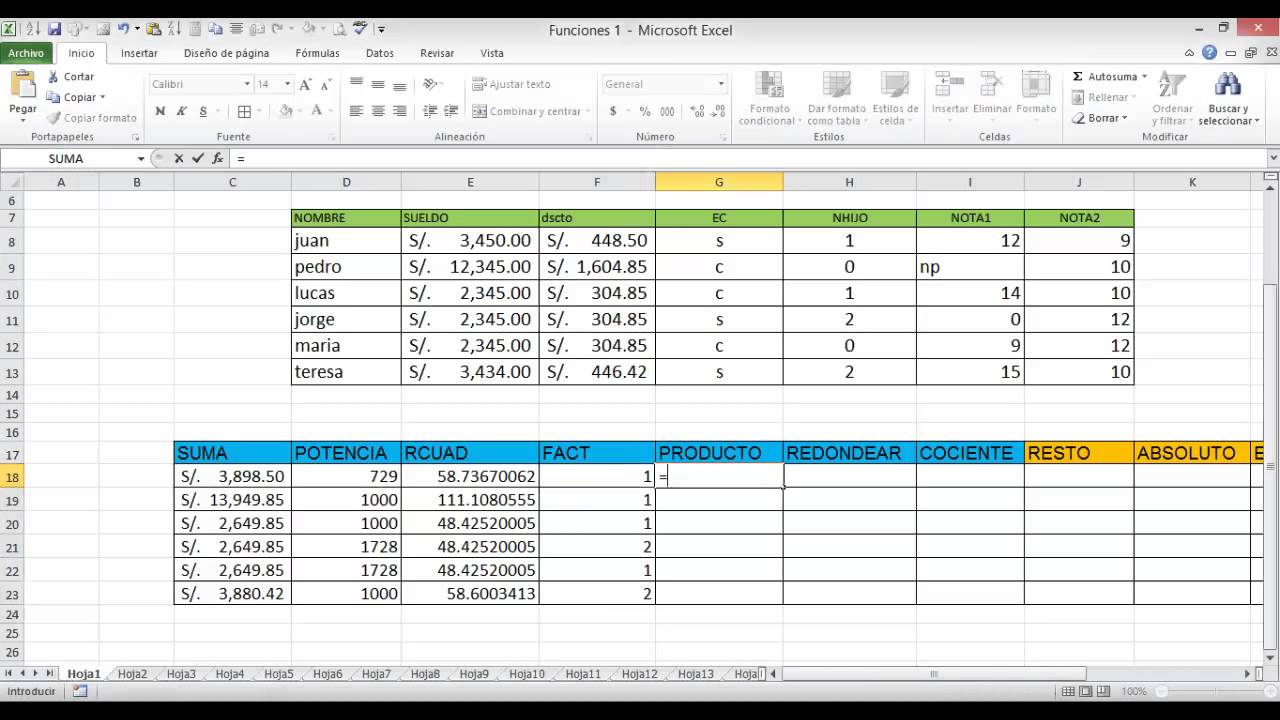Image resolution: width=1280 pixels, height=720 pixels.
Task: Cancel the entry with the formula bar X
Action: click(179, 158)
